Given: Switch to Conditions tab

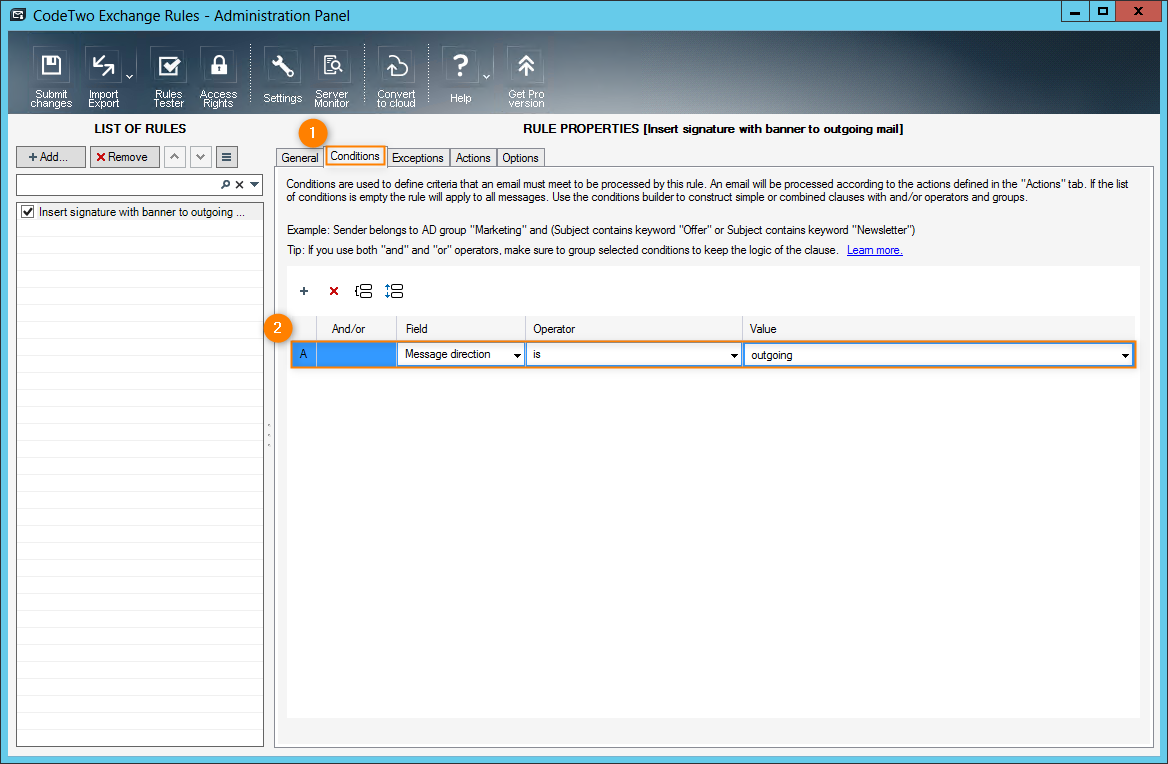Looking at the screenshot, I should pos(355,156).
